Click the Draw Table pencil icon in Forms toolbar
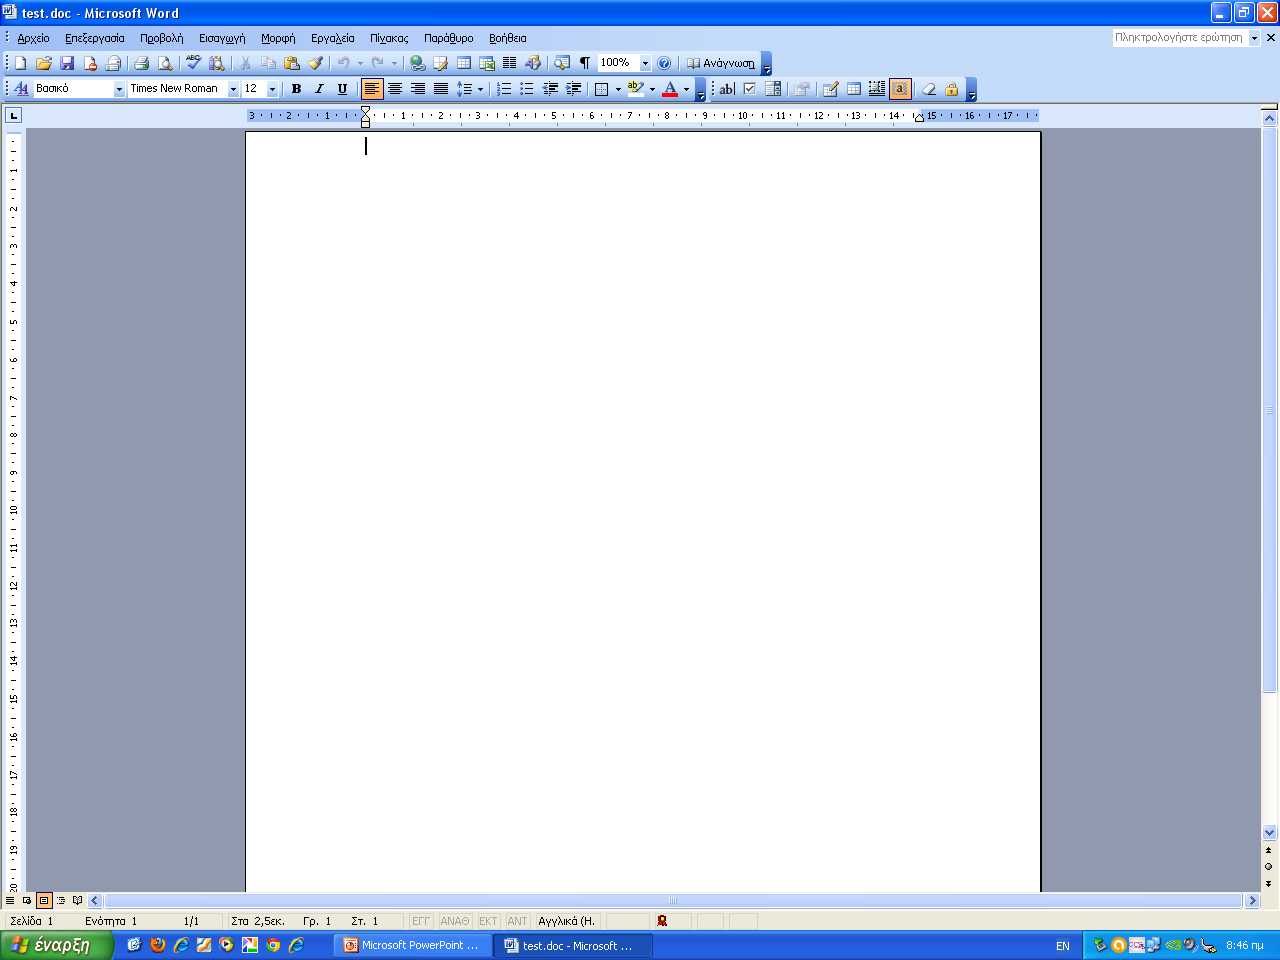Viewport: 1280px width, 960px height. point(830,89)
